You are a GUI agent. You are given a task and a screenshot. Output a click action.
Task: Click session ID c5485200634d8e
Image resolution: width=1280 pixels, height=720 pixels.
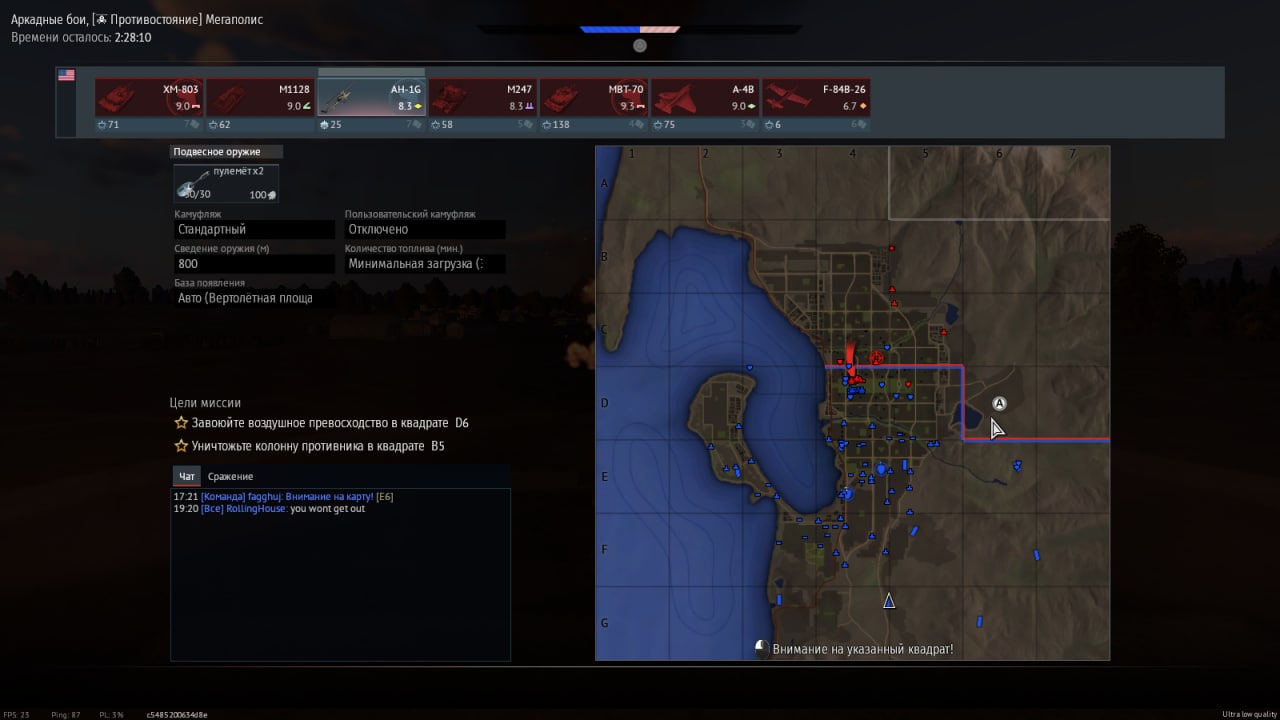click(177, 714)
